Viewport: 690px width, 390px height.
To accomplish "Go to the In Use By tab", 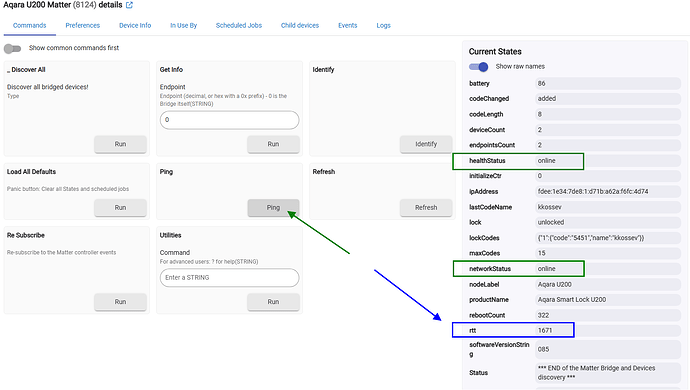I will 184,26.
